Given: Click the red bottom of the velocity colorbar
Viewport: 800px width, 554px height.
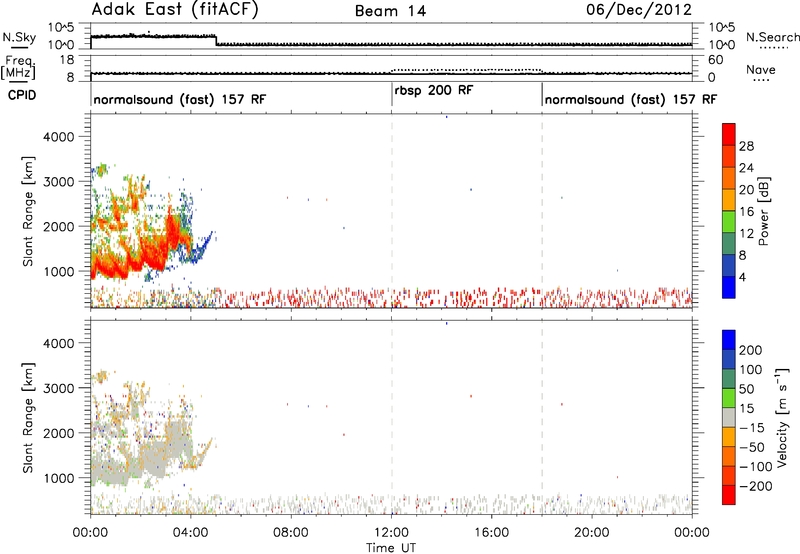Looking at the screenshot, I should pyautogui.click(x=729, y=495).
